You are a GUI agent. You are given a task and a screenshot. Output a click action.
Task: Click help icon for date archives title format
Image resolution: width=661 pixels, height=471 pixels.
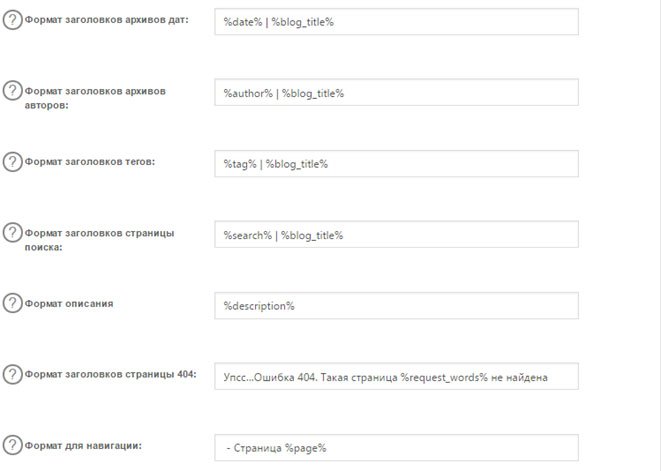(12, 20)
